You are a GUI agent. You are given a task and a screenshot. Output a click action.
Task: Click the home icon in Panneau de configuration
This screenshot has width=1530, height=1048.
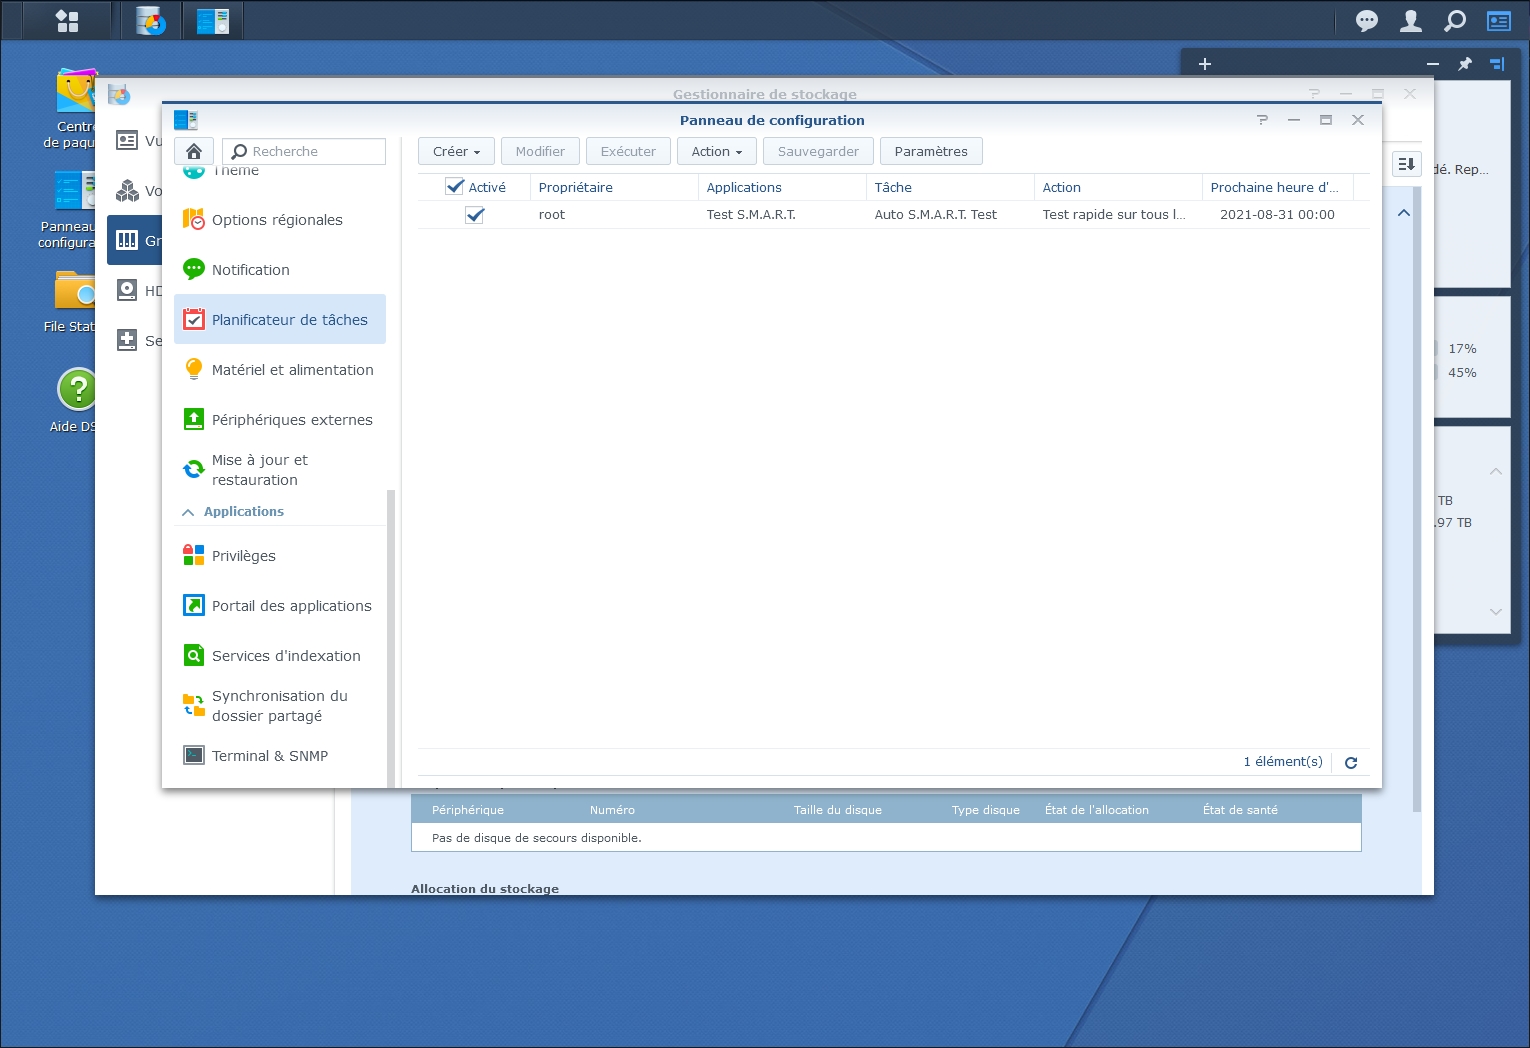(x=194, y=151)
